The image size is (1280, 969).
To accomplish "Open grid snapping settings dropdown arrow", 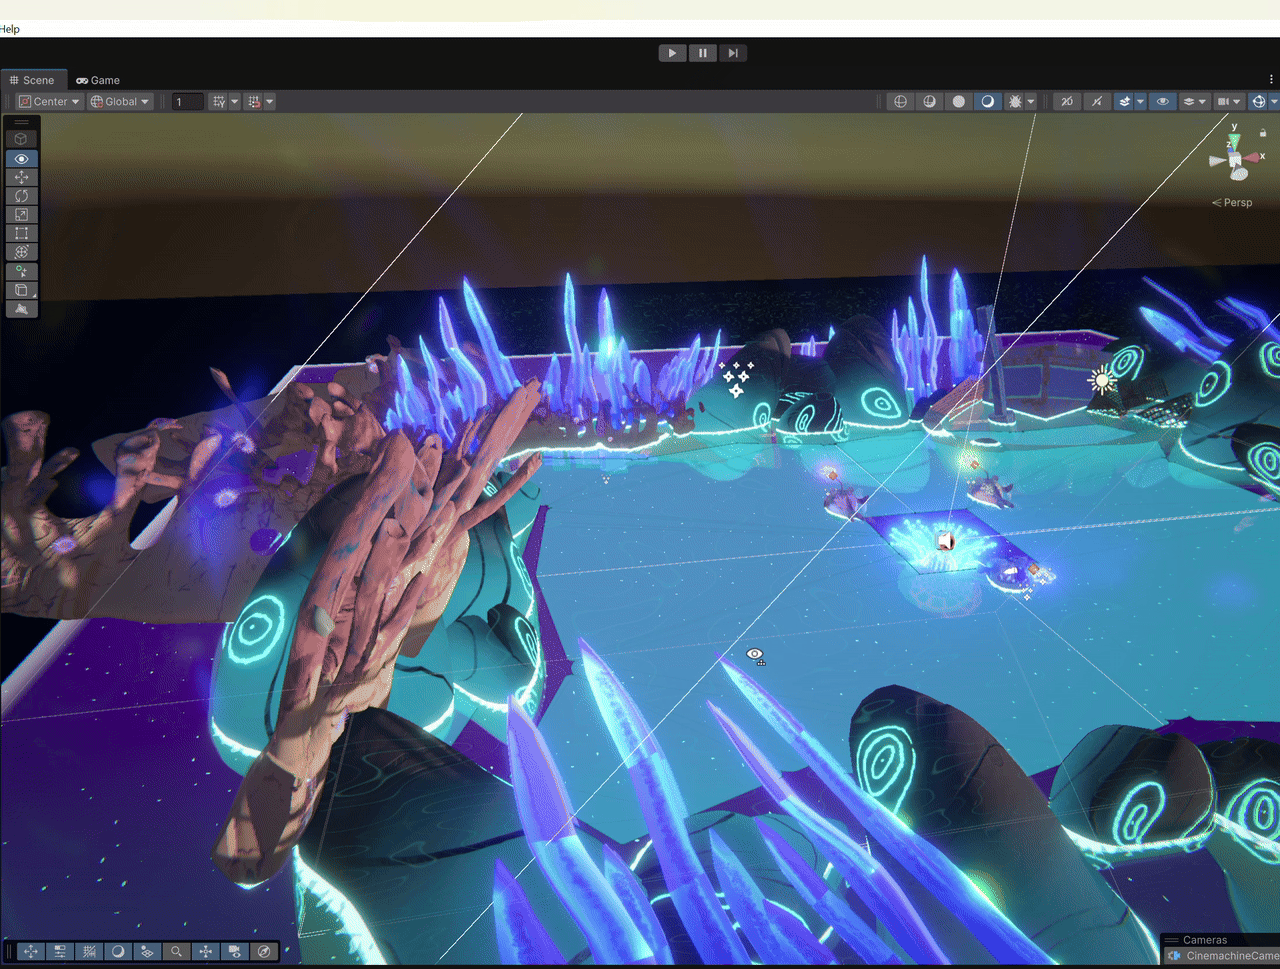I will pyautogui.click(x=235, y=102).
